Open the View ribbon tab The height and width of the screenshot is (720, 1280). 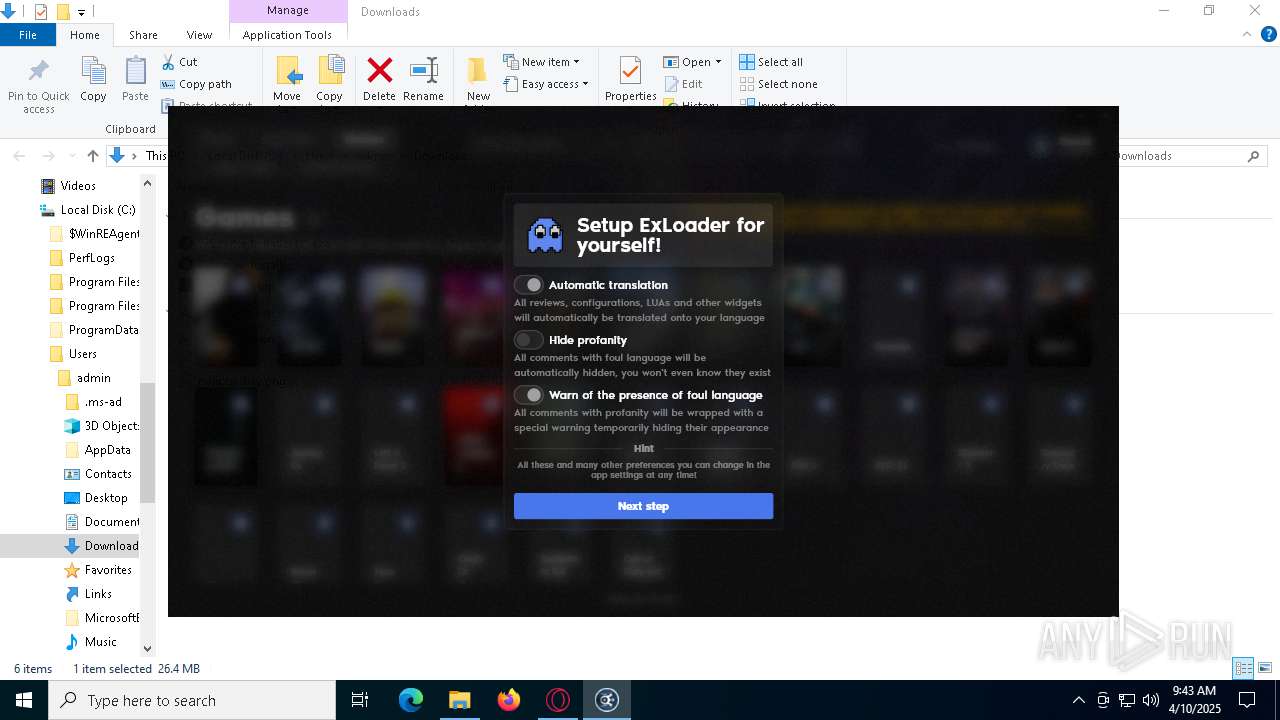[x=199, y=35]
